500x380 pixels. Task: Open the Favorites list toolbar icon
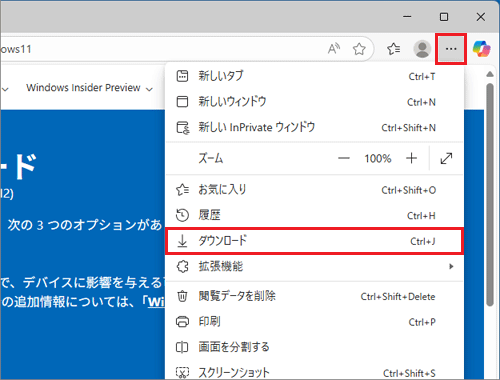pyautogui.click(x=394, y=49)
